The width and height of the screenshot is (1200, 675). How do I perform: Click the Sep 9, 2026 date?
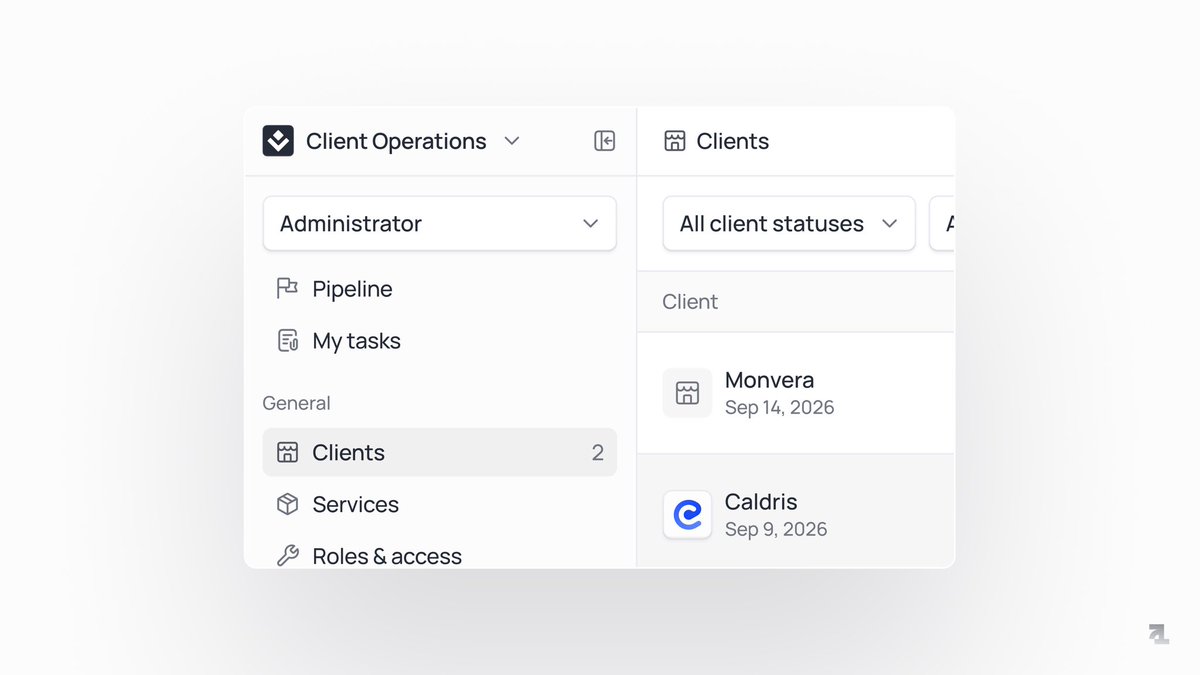776,529
